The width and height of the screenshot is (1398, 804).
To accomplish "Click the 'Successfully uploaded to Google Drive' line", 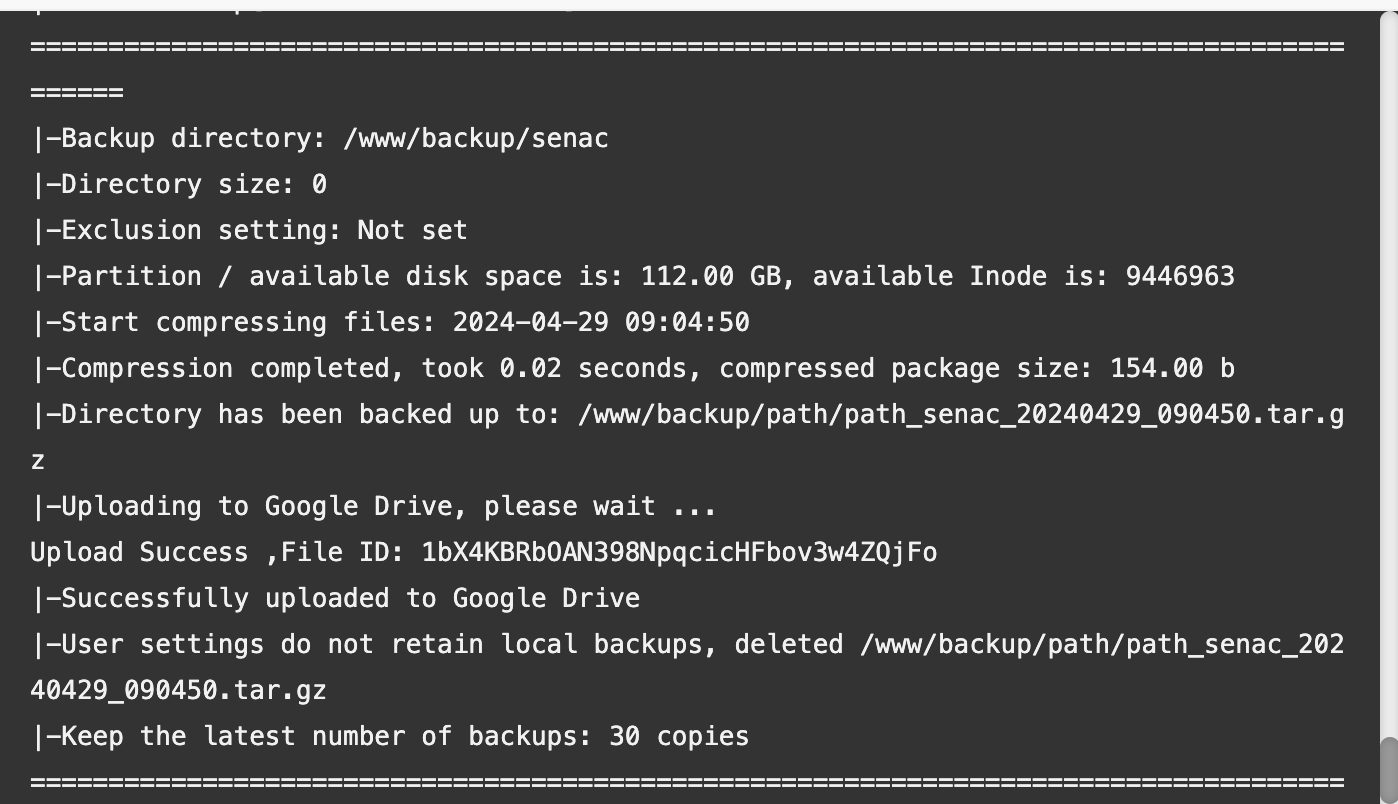I will pos(337,598).
